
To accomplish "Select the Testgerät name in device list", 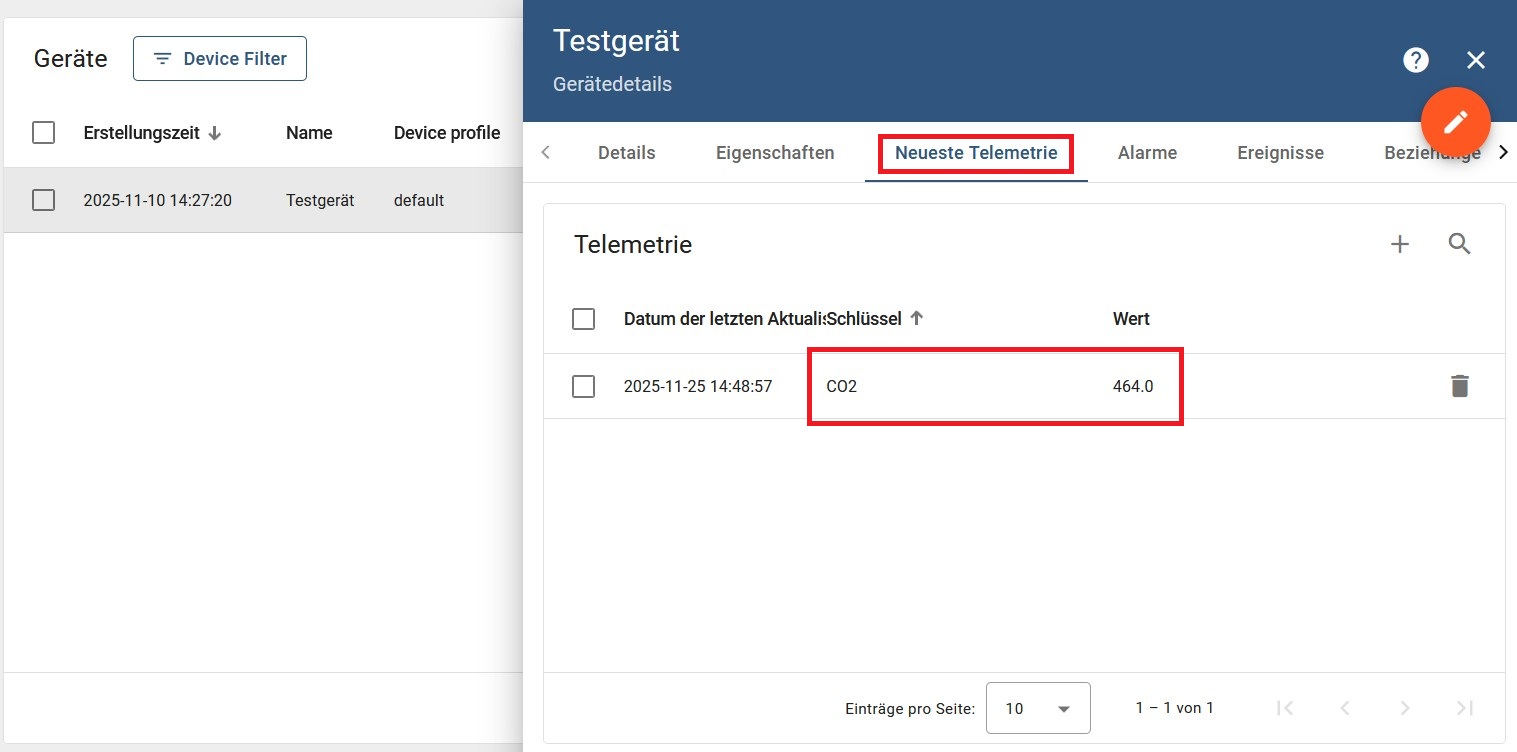I will coord(320,200).
